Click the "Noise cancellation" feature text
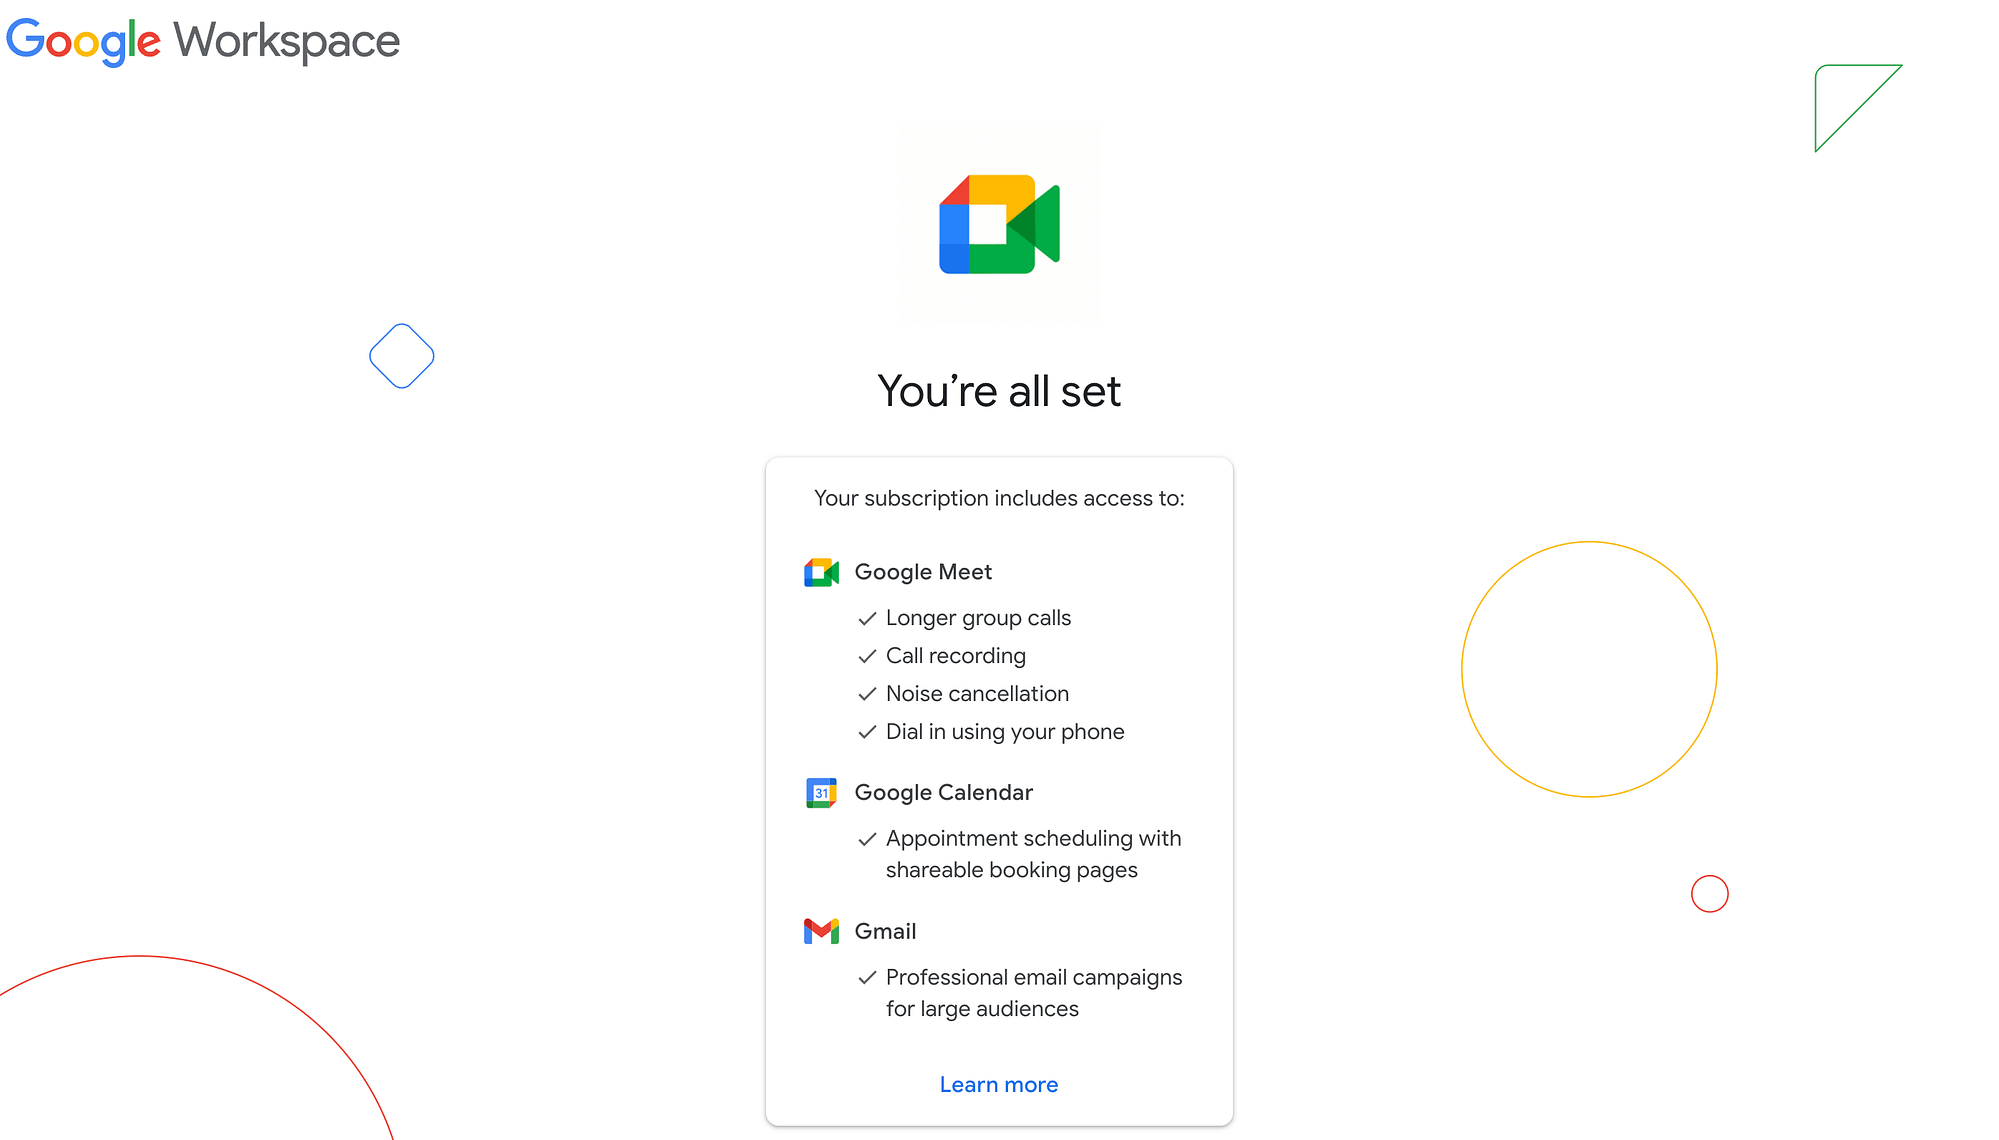The width and height of the screenshot is (1999, 1140). [x=977, y=694]
